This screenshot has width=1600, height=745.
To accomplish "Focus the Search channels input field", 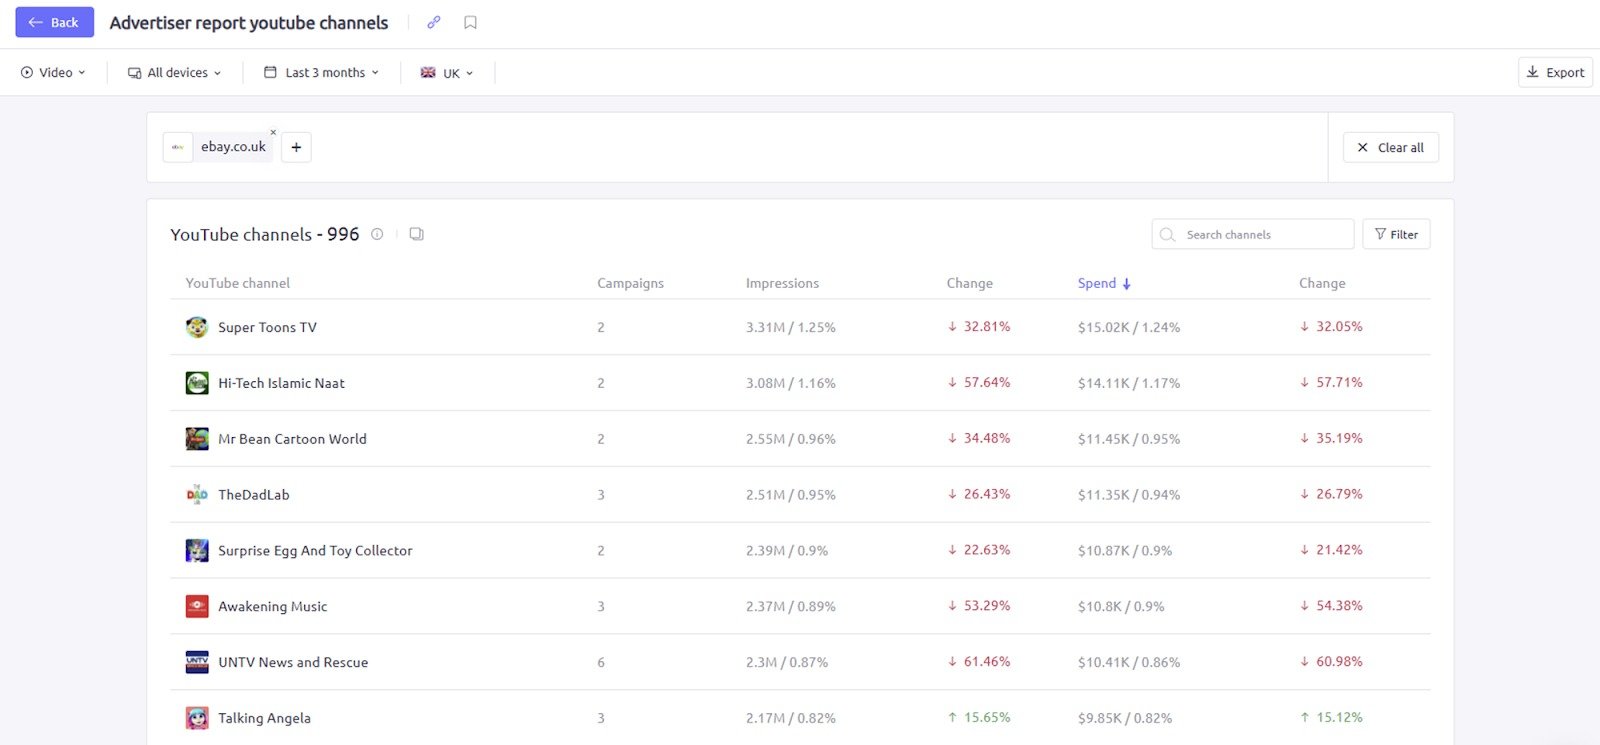I will [x=1260, y=234].
